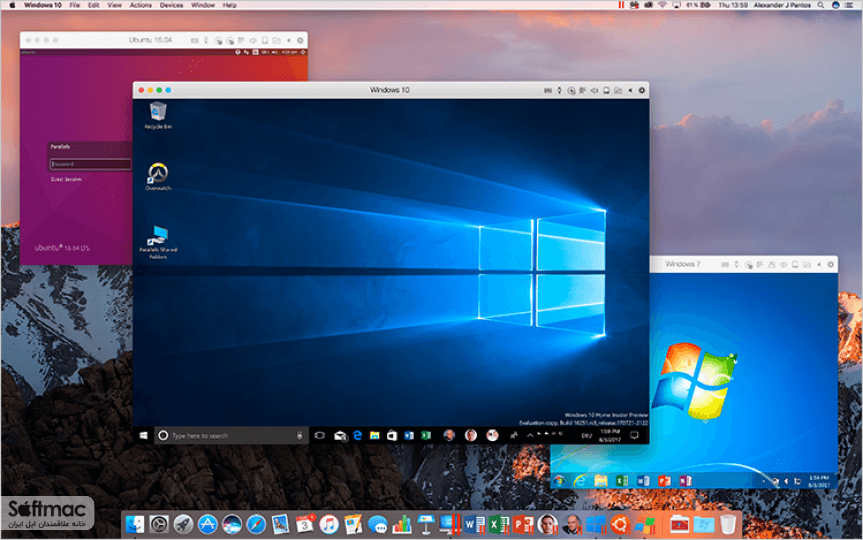Launch PowerPoint from Windows 7 taskbar
The height and width of the screenshot is (540, 863).
pyautogui.click(x=664, y=481)
